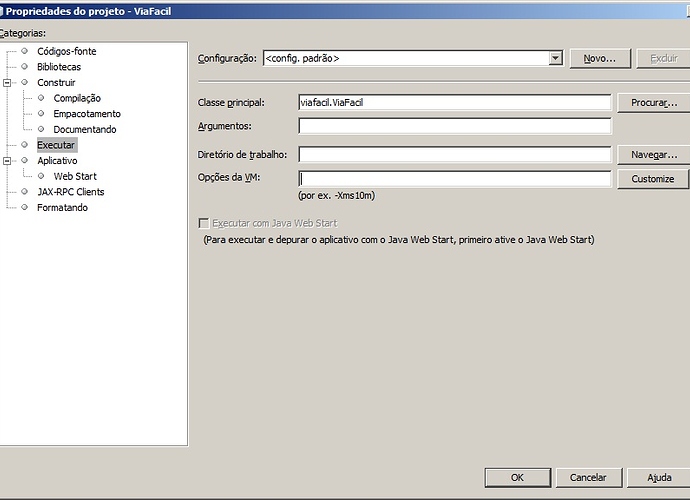Select the Códigos-fonte category

pyautogui.click(x=66, y=51)
